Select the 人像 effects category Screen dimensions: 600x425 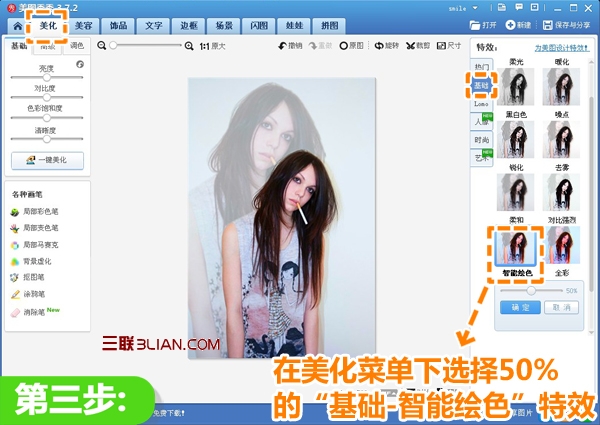click(x=481, y=122)
